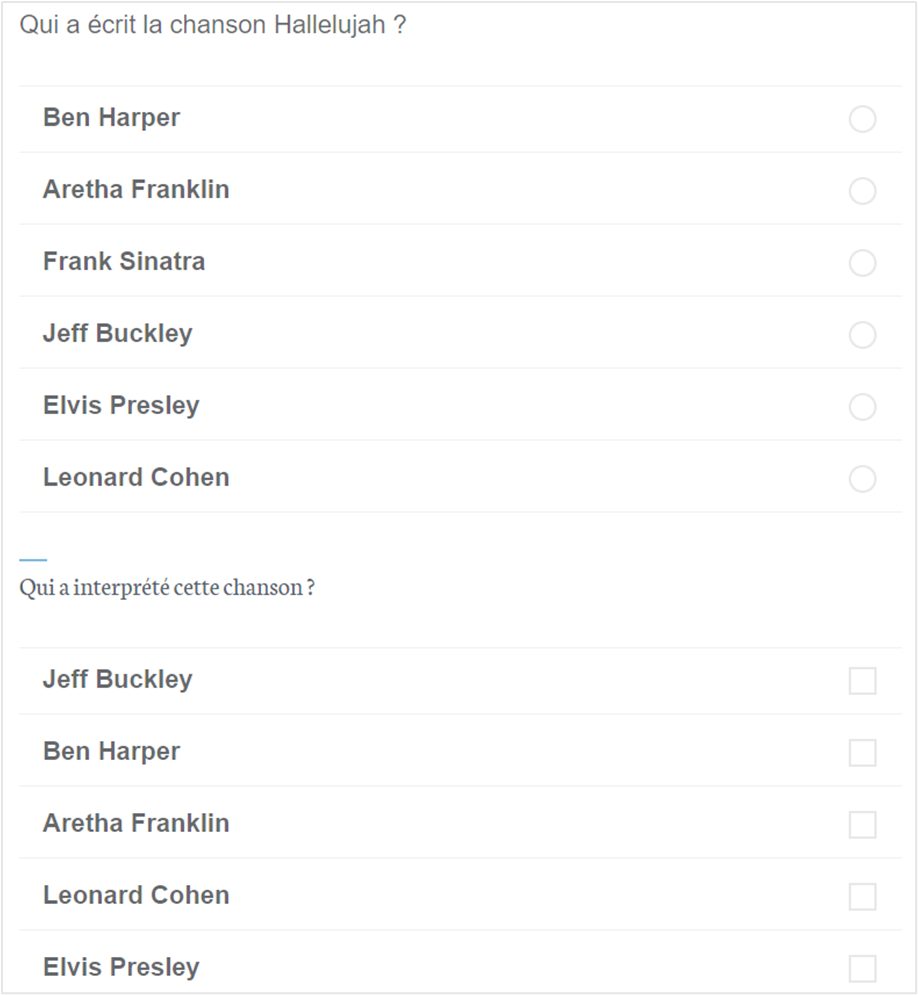Image resolution: width=918 pixels, height=995 pixels.
Task: Click the Ben Harper label under performers
Action: (111, 752)
